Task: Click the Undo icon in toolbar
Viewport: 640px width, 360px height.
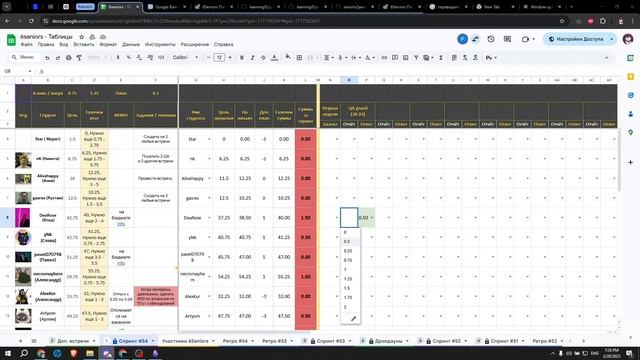Action: click(47, 58)
